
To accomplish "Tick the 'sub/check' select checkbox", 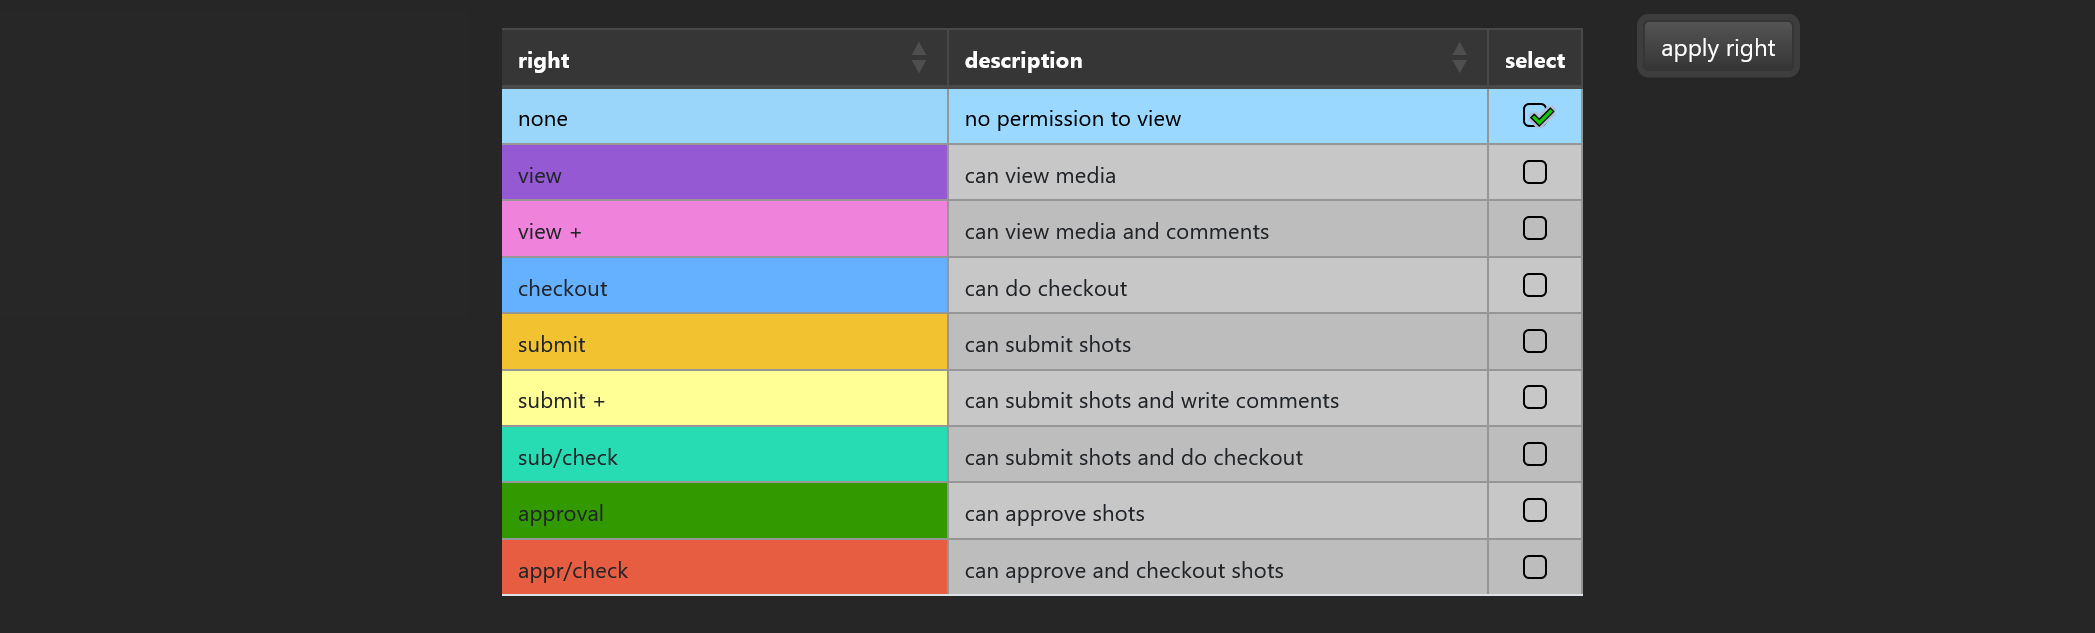I will 1535,455.
